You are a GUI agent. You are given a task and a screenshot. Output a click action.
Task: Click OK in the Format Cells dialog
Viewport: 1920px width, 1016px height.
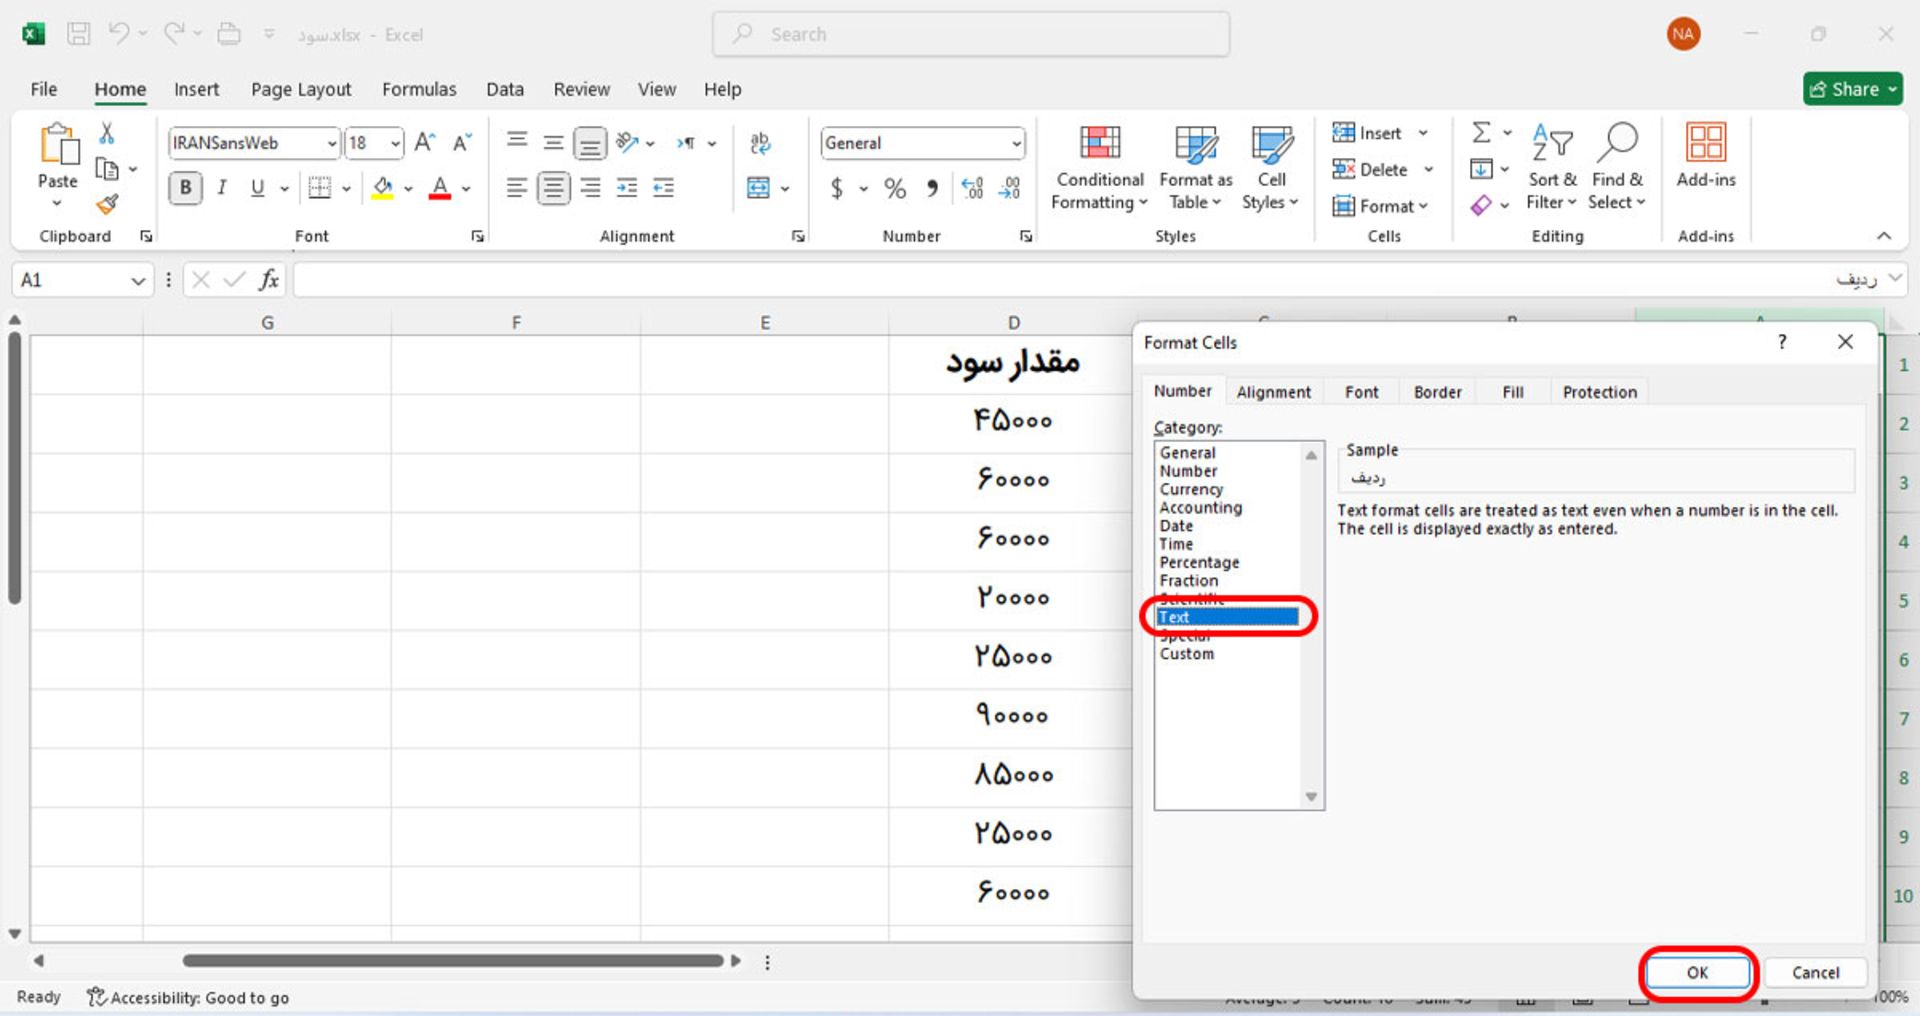tap(1696, 972)
